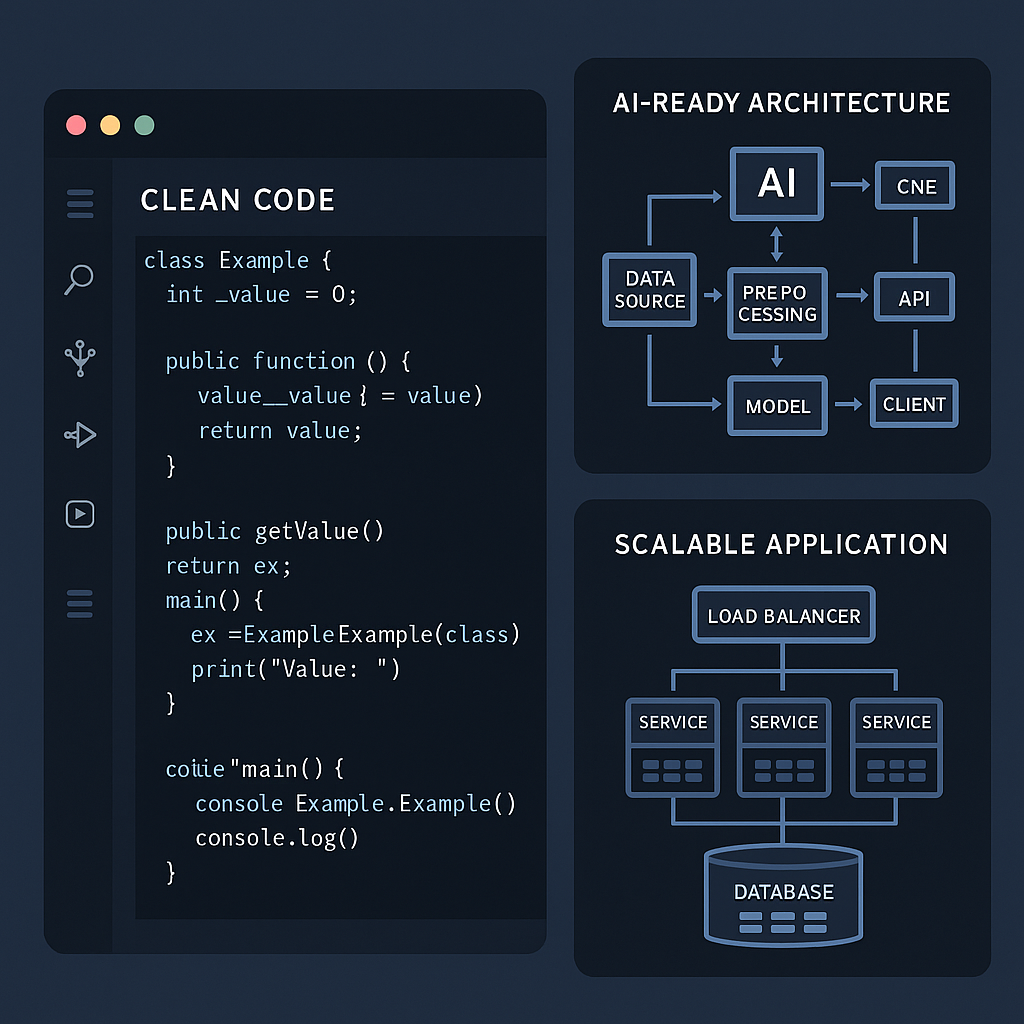The image size is (1024, 1024).
Task: Select the run and debug arrow icon
Action: pyautogui.click(x=80, y=434)
